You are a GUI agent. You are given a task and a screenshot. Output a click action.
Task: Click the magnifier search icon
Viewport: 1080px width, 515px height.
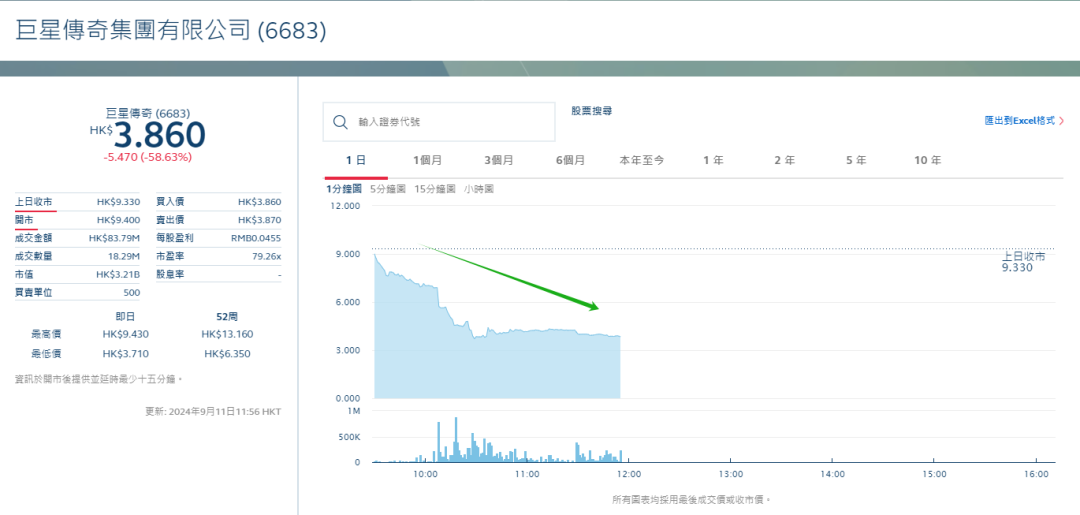pyautogui.click(x=340, y=122)
